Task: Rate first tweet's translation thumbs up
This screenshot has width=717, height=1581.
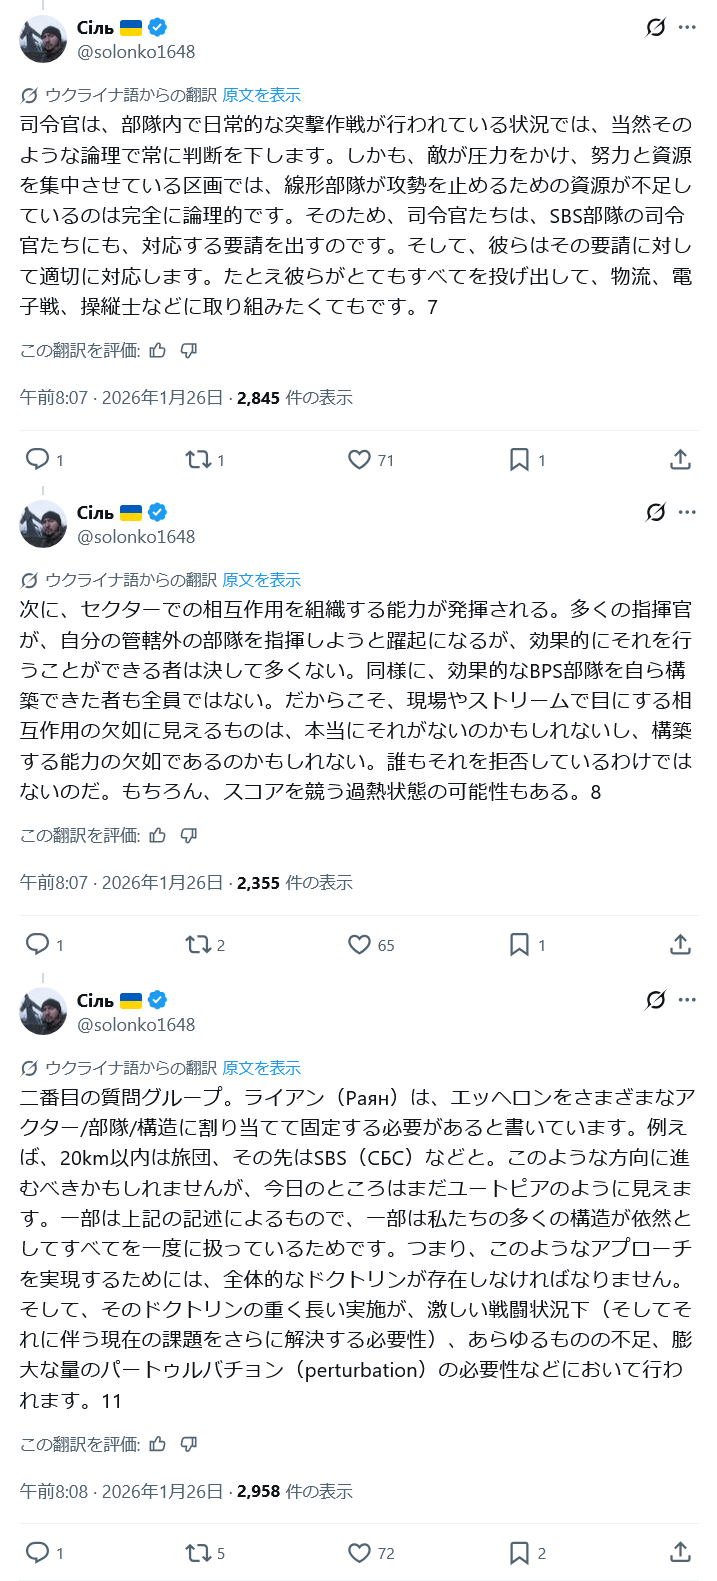Action: [158, 350]
